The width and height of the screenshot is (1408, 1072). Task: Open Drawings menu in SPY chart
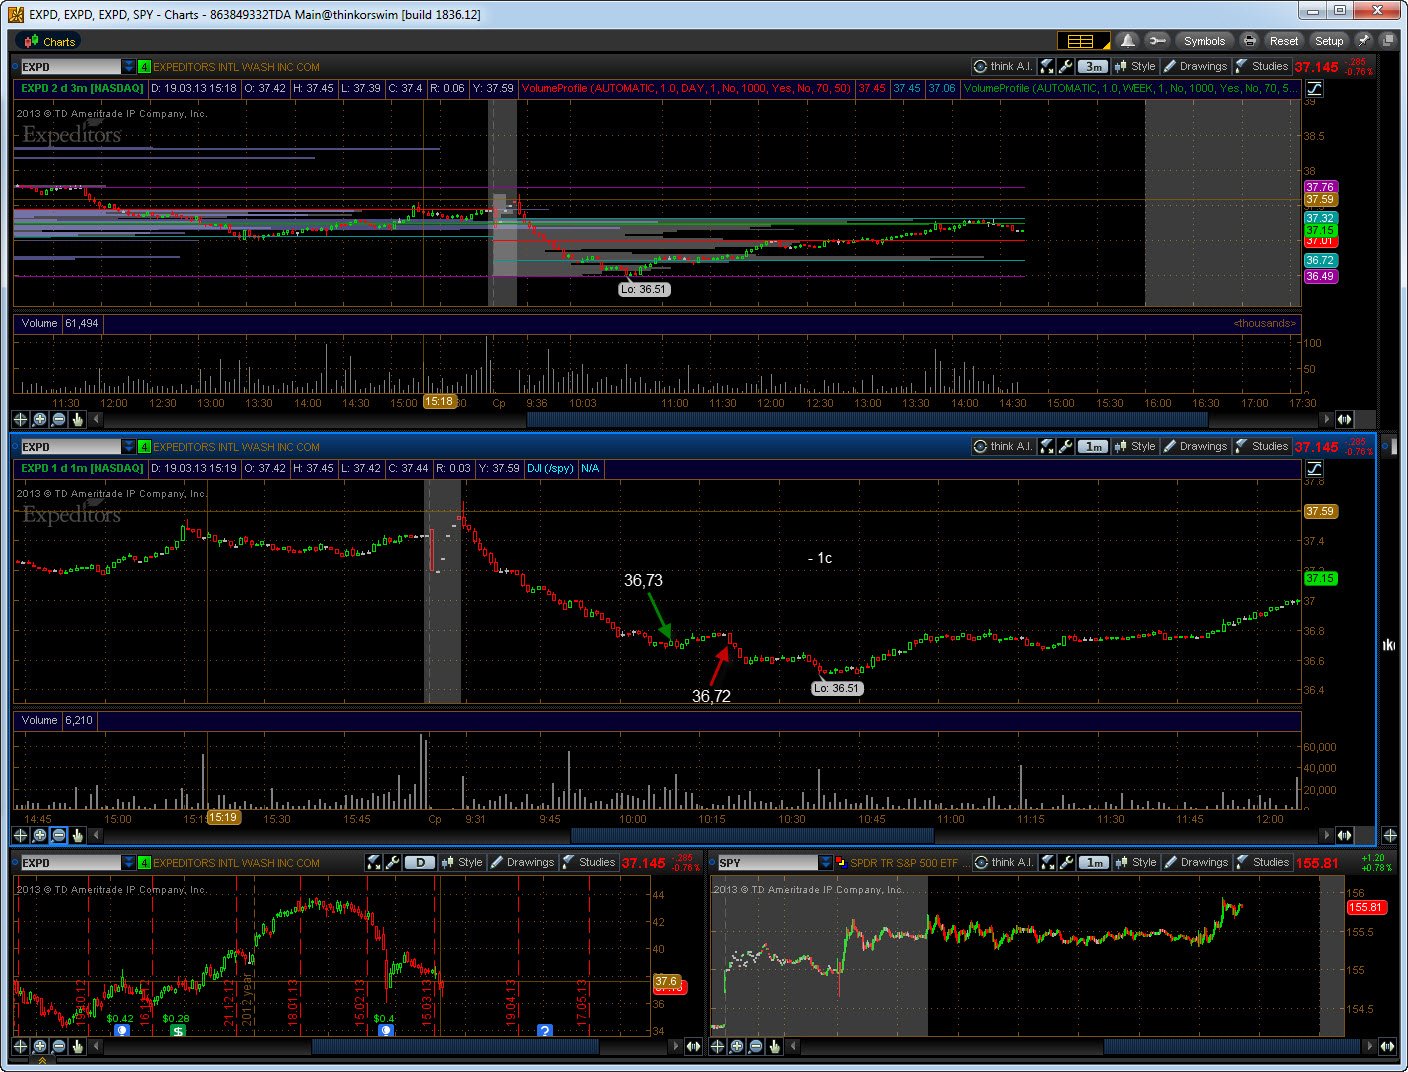(1196, 862)
